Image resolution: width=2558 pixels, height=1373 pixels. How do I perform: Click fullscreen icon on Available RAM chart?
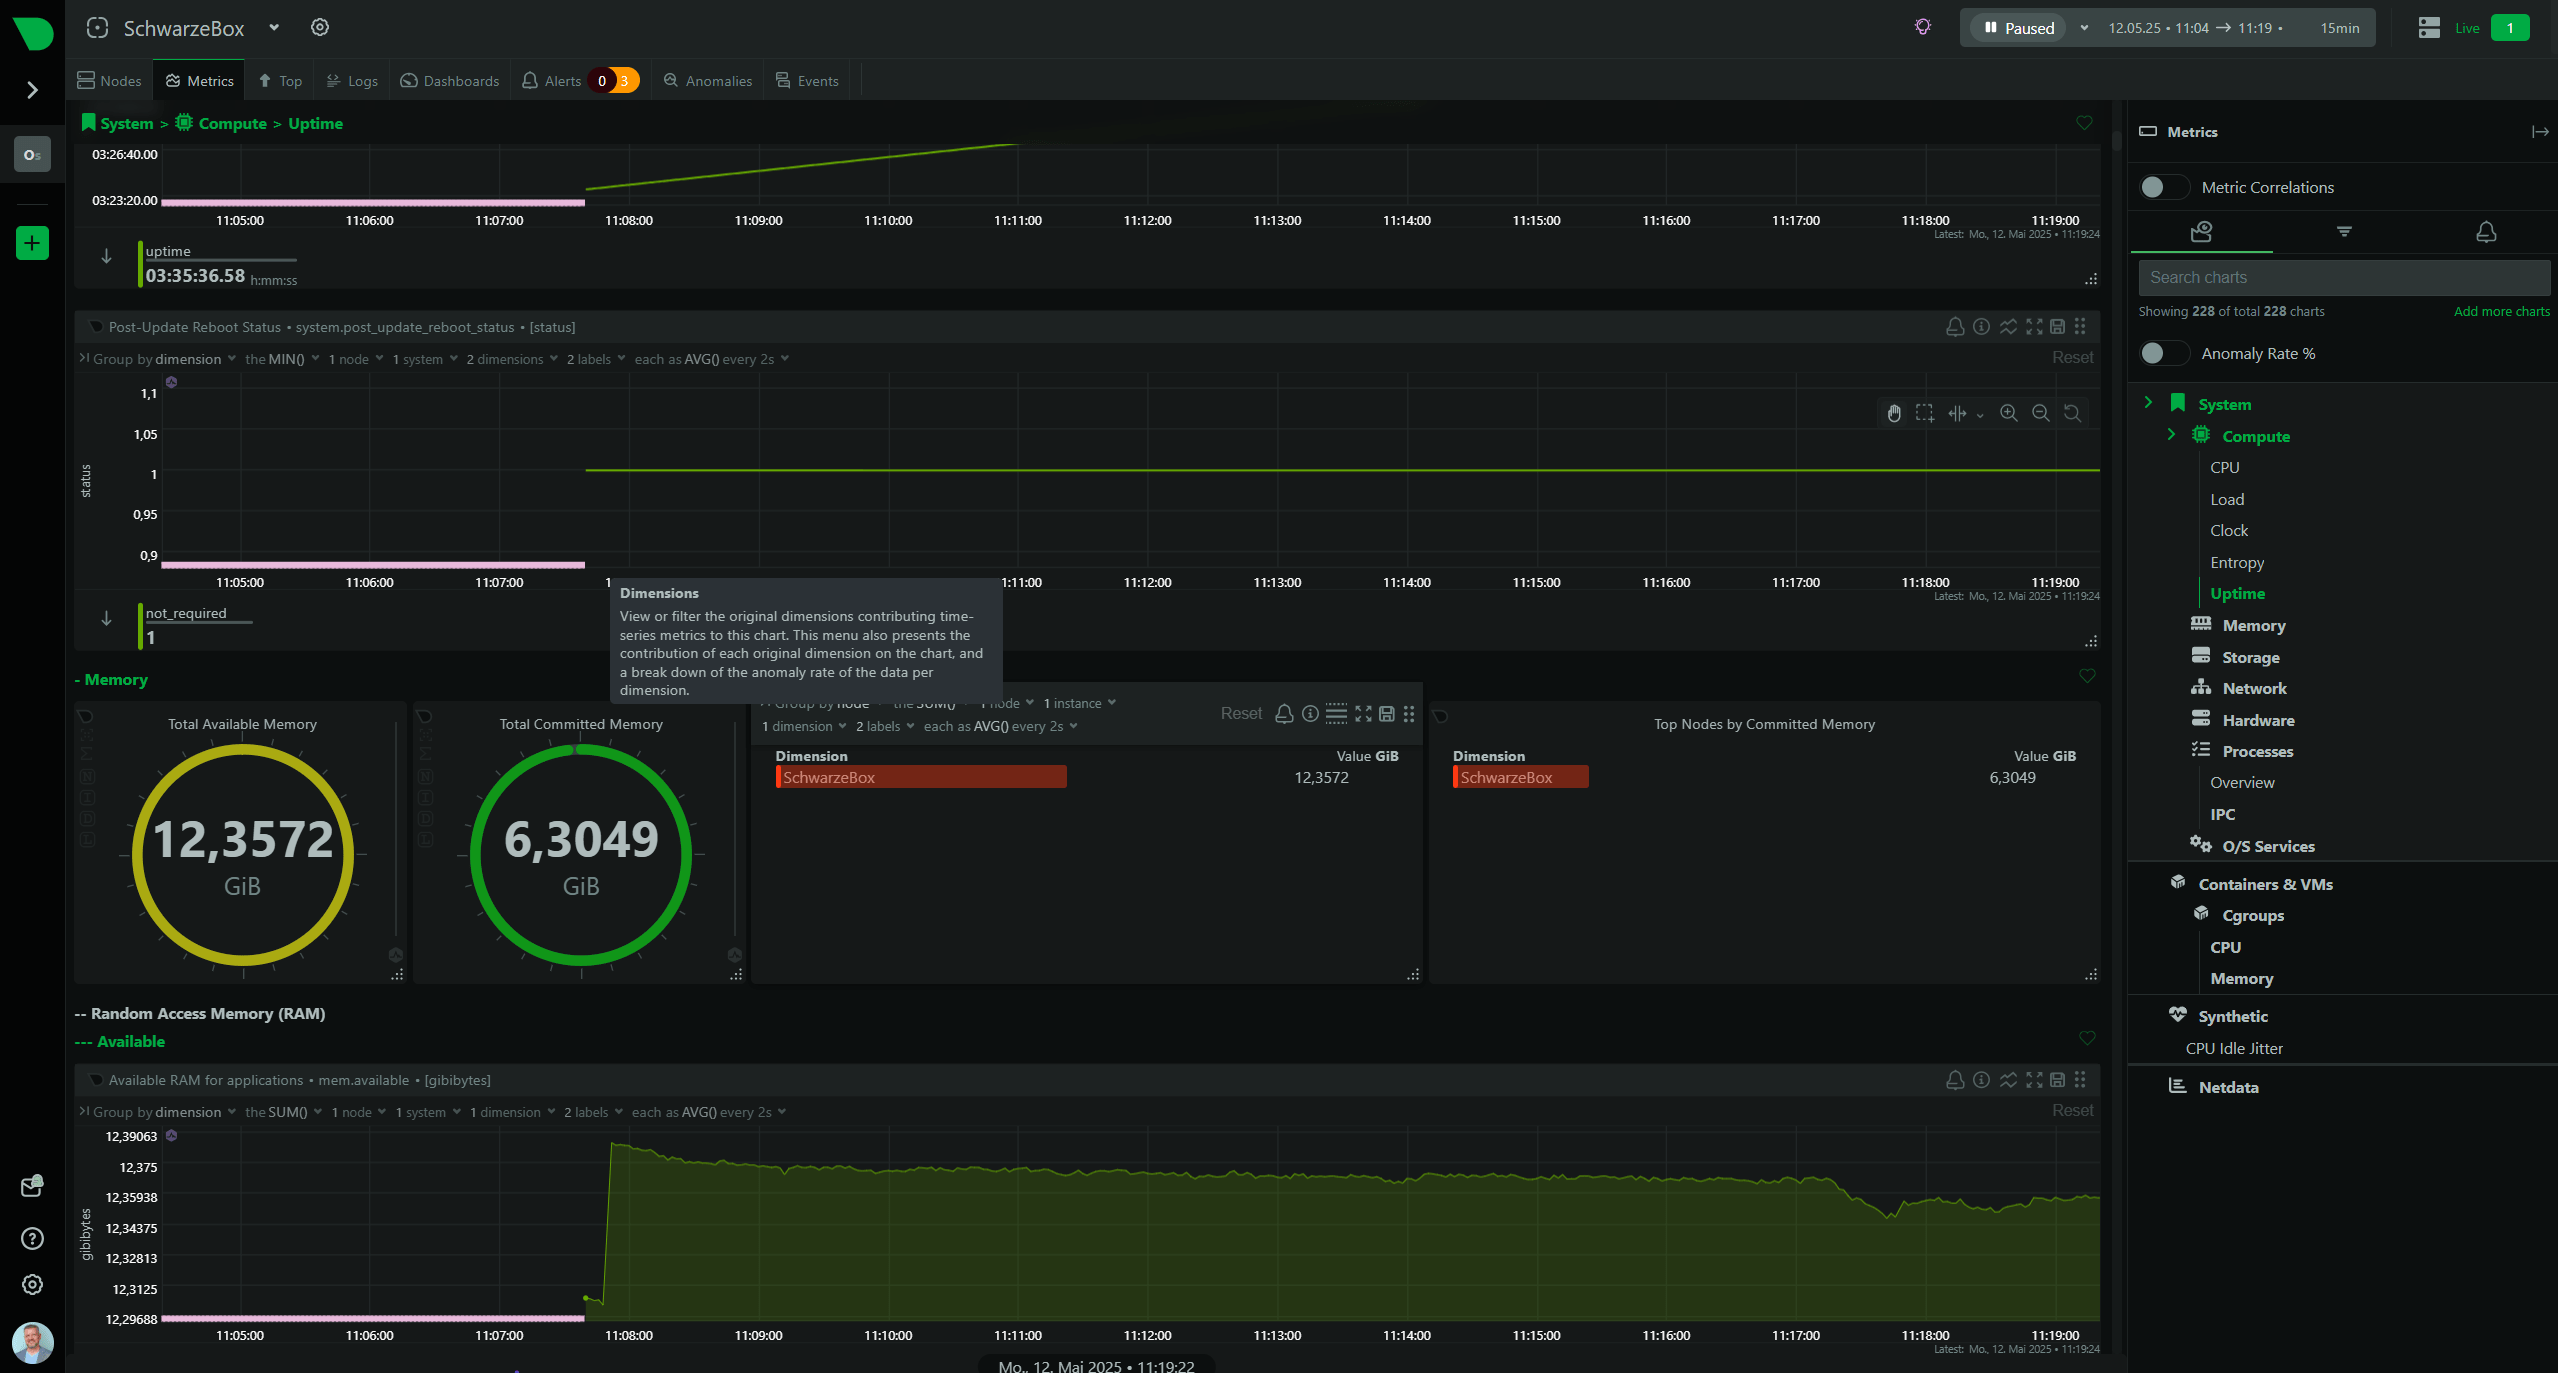tap(2034, 1080)
